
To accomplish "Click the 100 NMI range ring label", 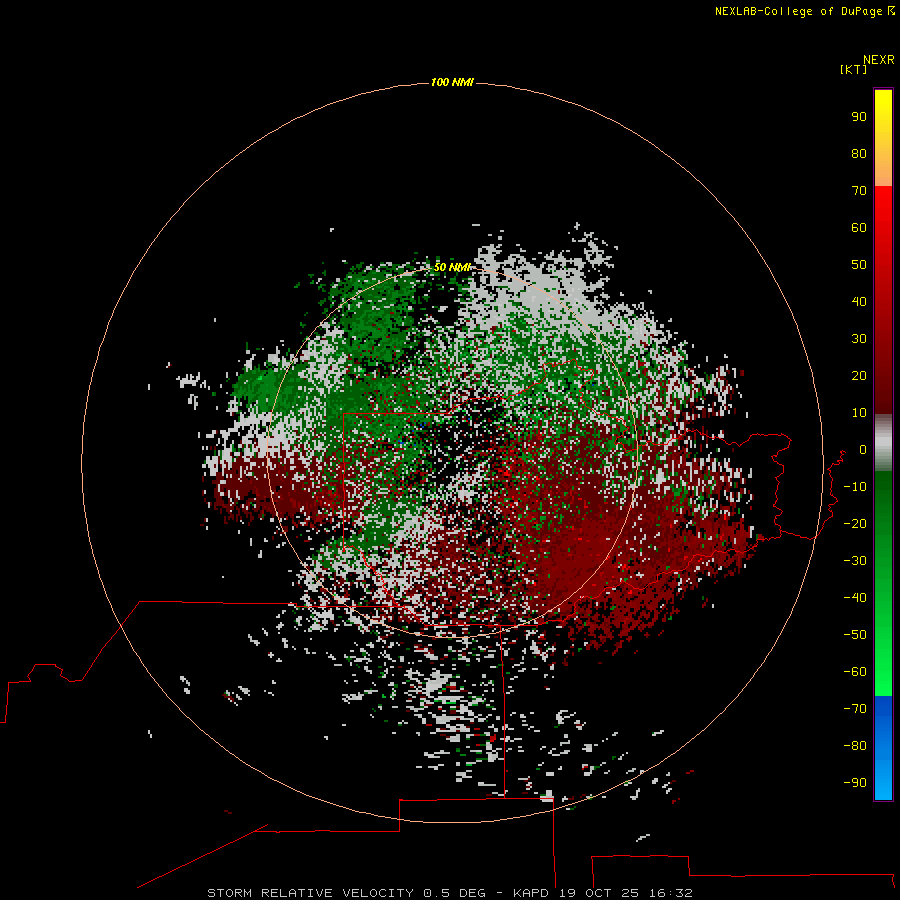I will point(452,82).
